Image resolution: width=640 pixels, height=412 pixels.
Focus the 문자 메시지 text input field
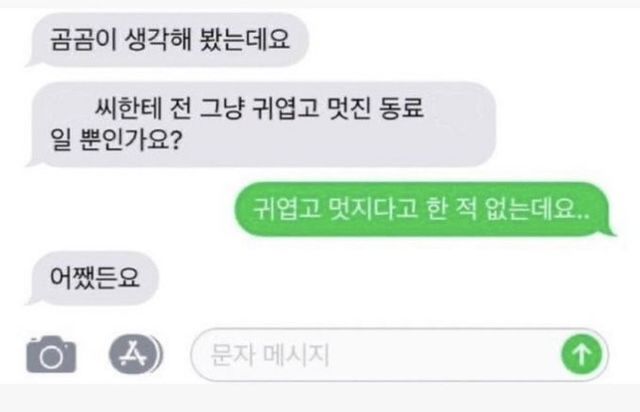399,354
